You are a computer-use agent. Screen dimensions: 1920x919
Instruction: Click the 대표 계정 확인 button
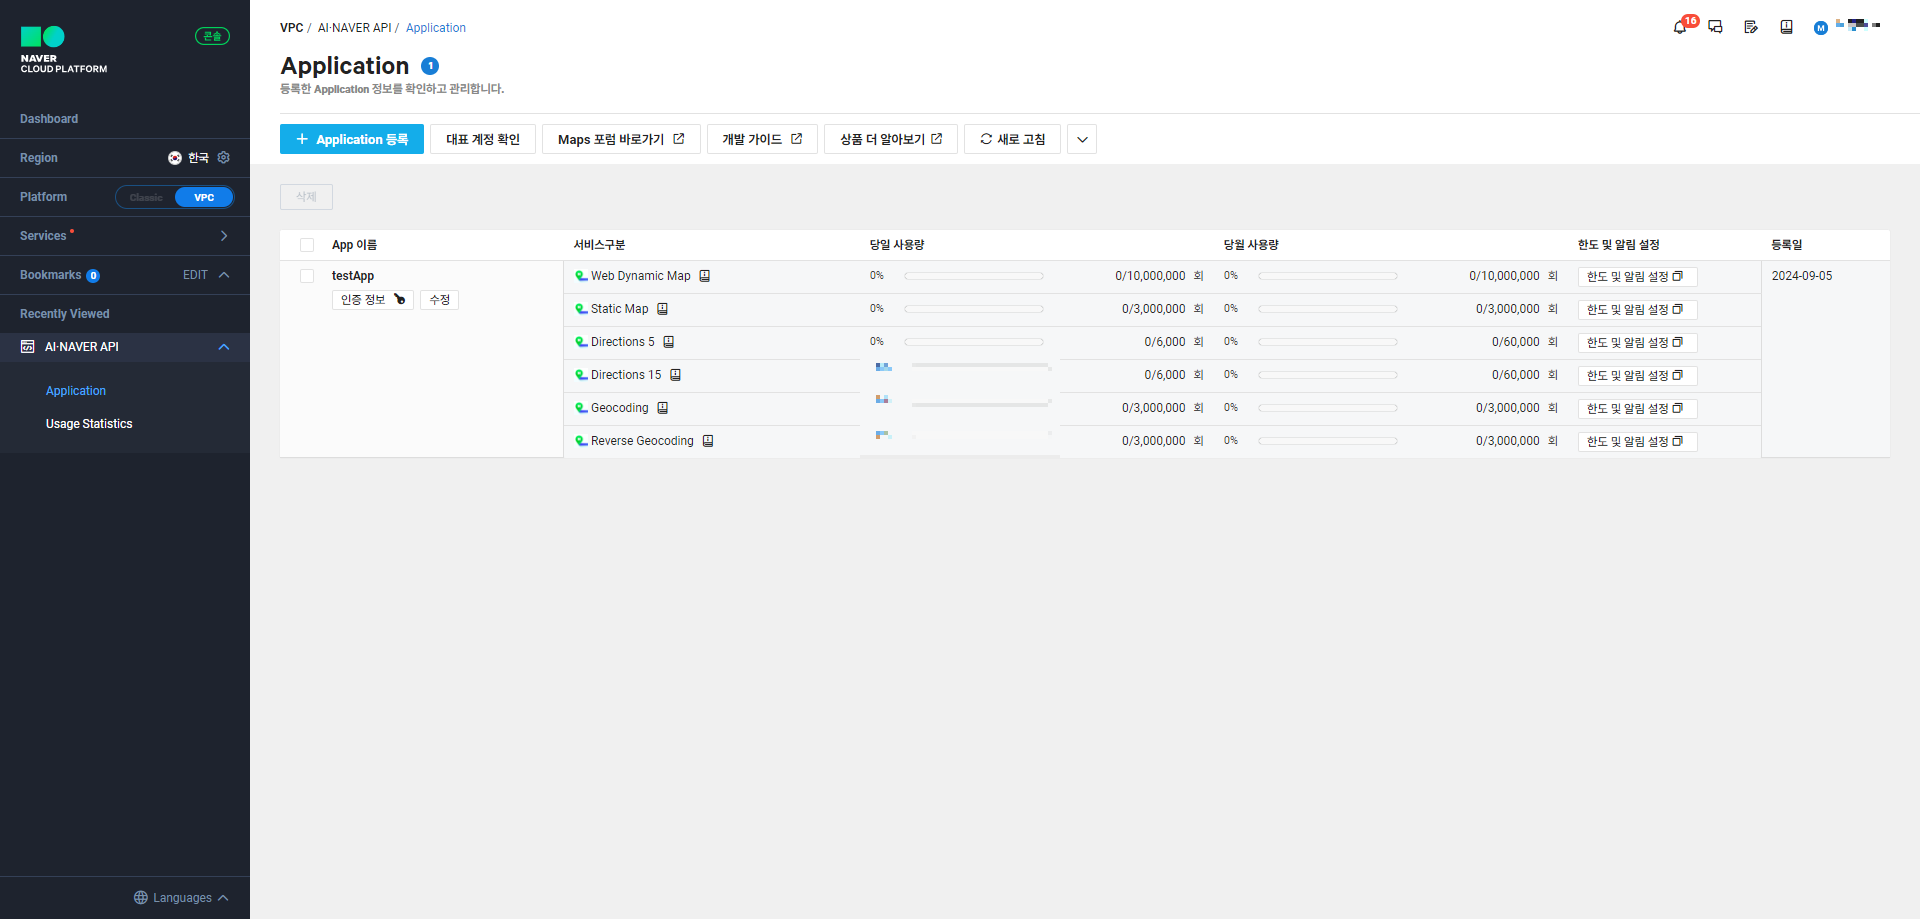click(x=483, y=139)
